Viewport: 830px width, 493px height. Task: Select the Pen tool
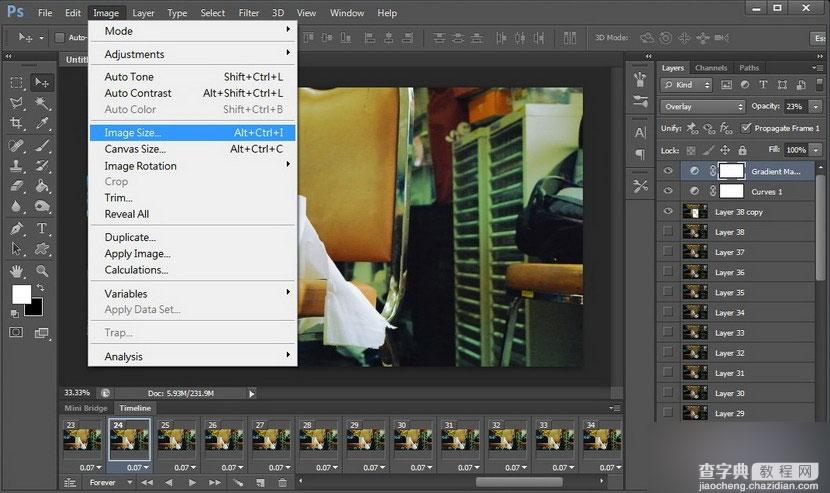pos(16,228)
